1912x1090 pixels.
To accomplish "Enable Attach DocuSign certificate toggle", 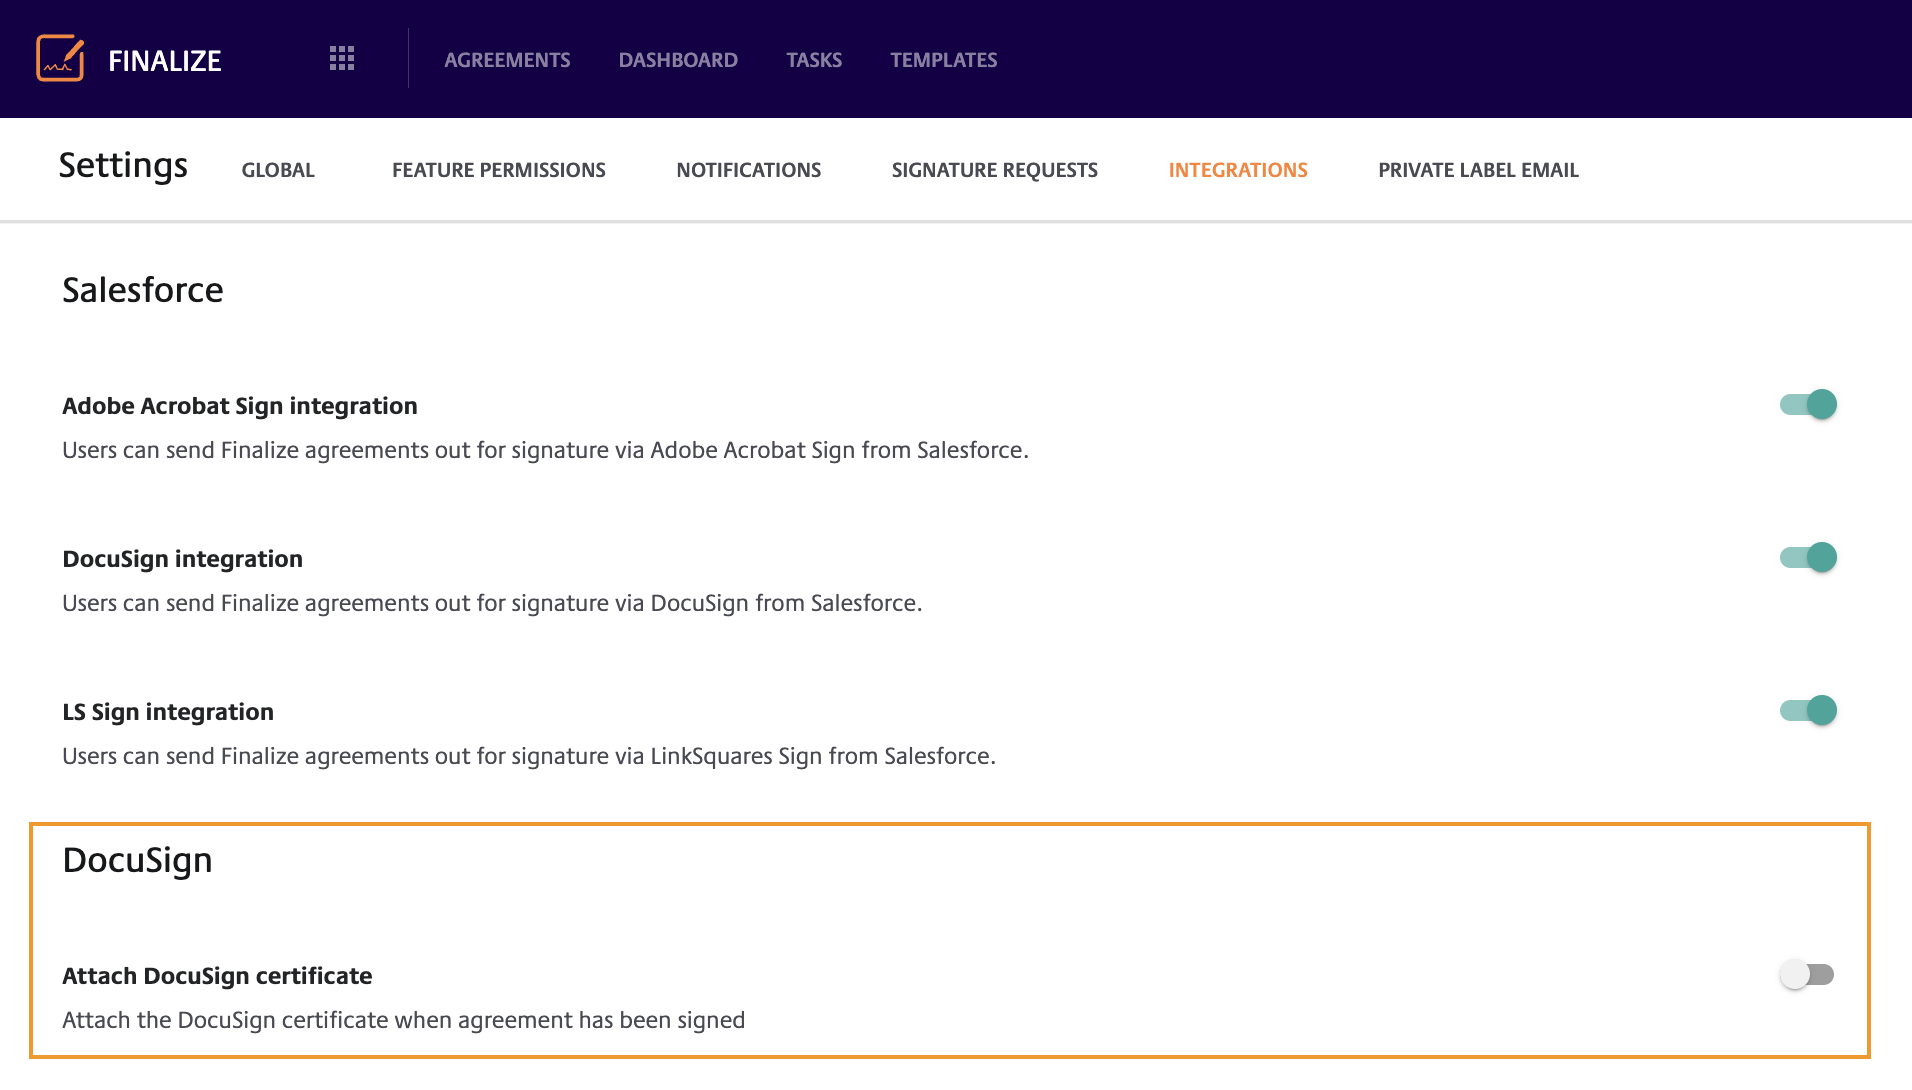I will [x=1807, y=974].
